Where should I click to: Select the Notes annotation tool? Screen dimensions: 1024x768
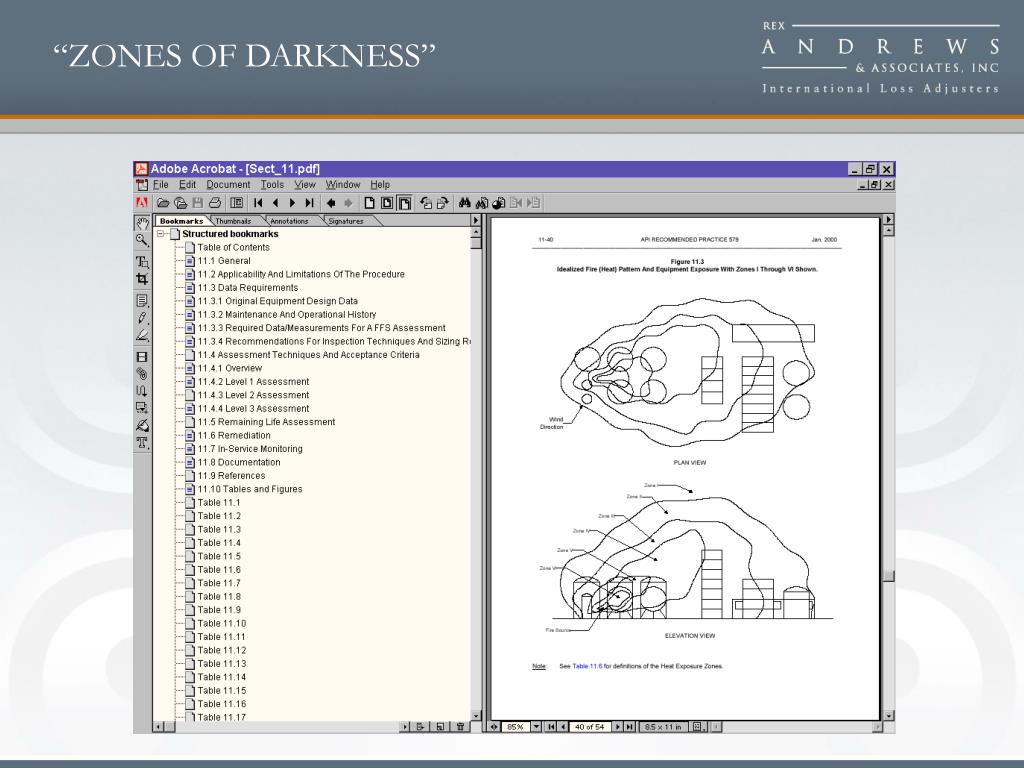pyautogui.click(x=142, y=301)
